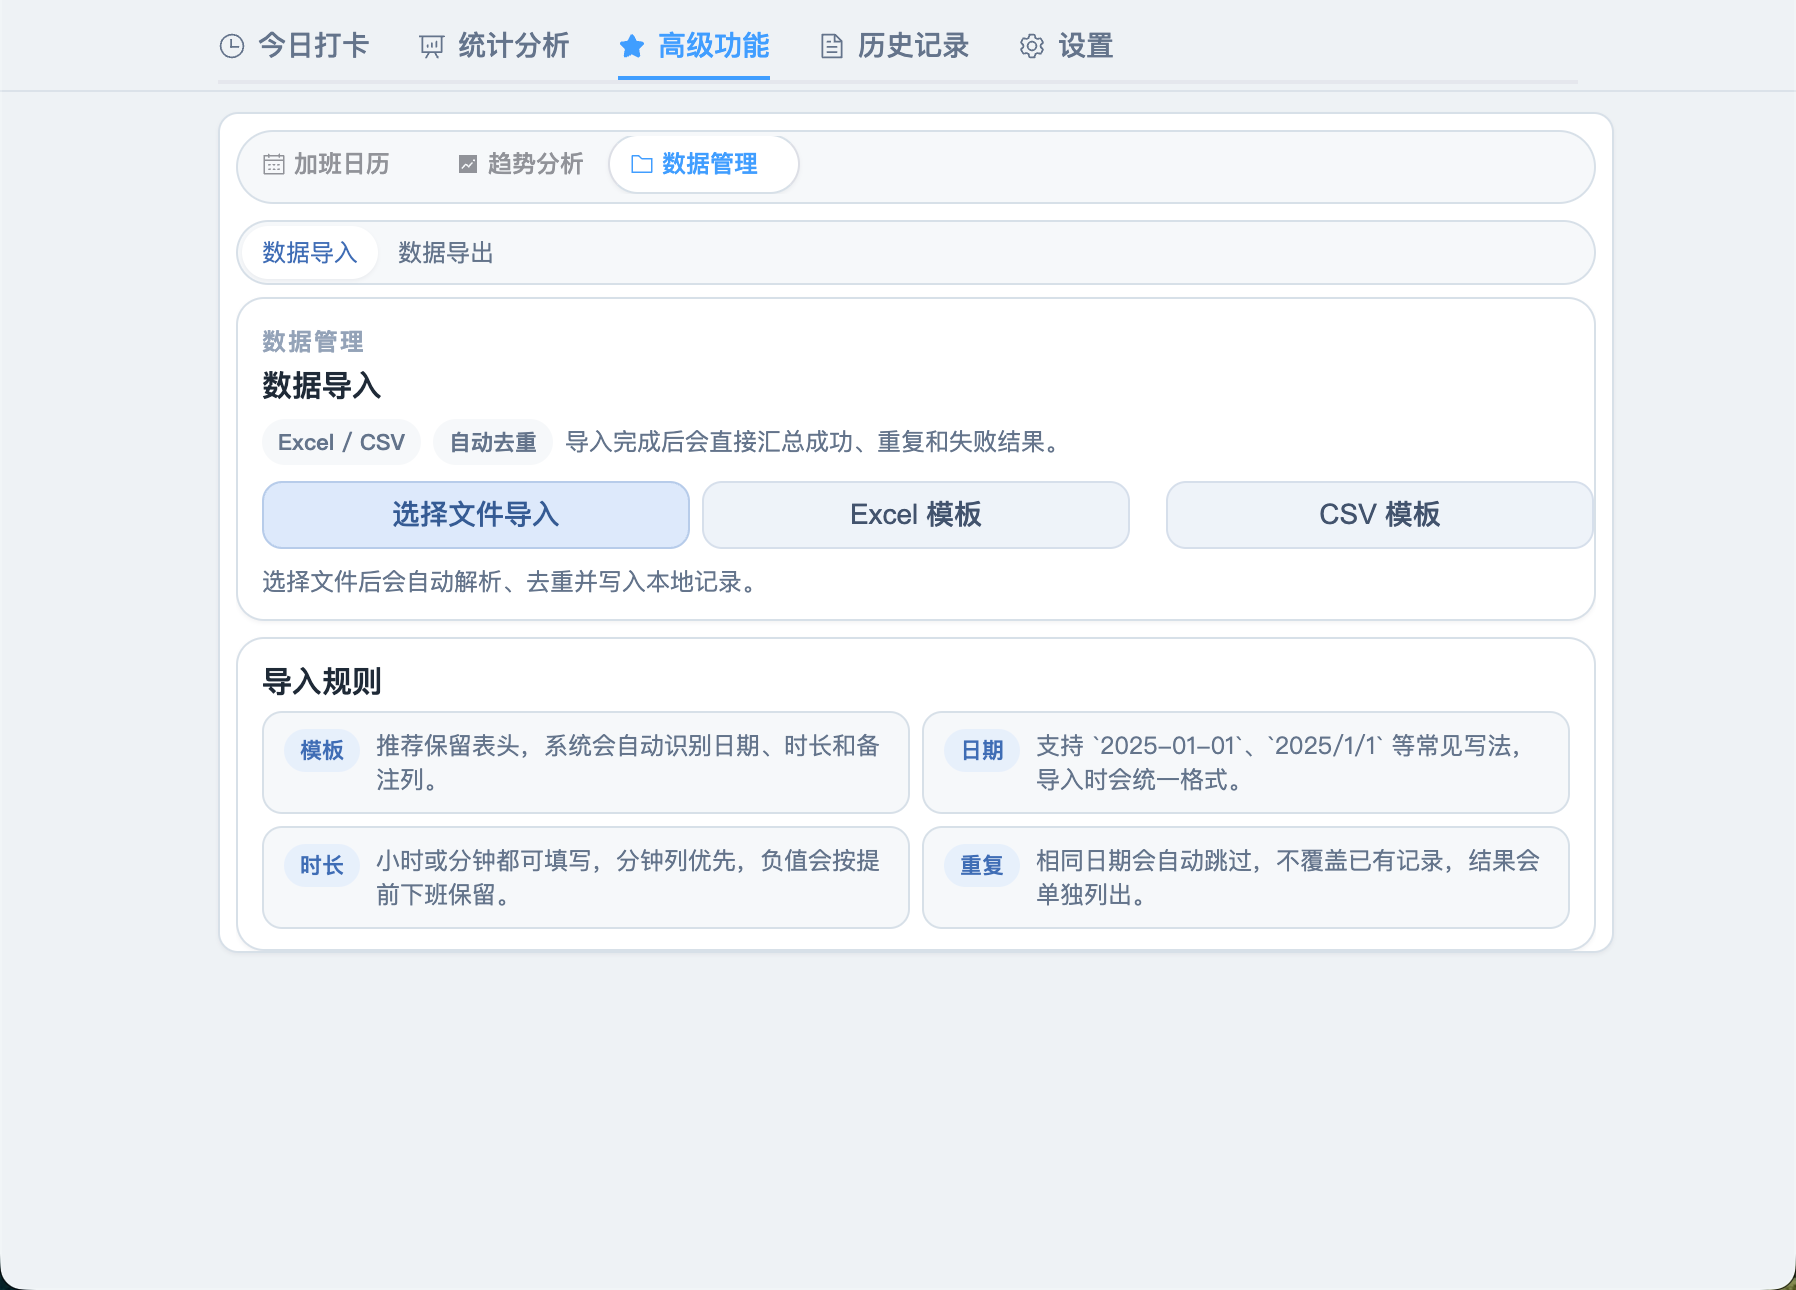Click the calendar icon for 加班日历

tap(273, 164)
